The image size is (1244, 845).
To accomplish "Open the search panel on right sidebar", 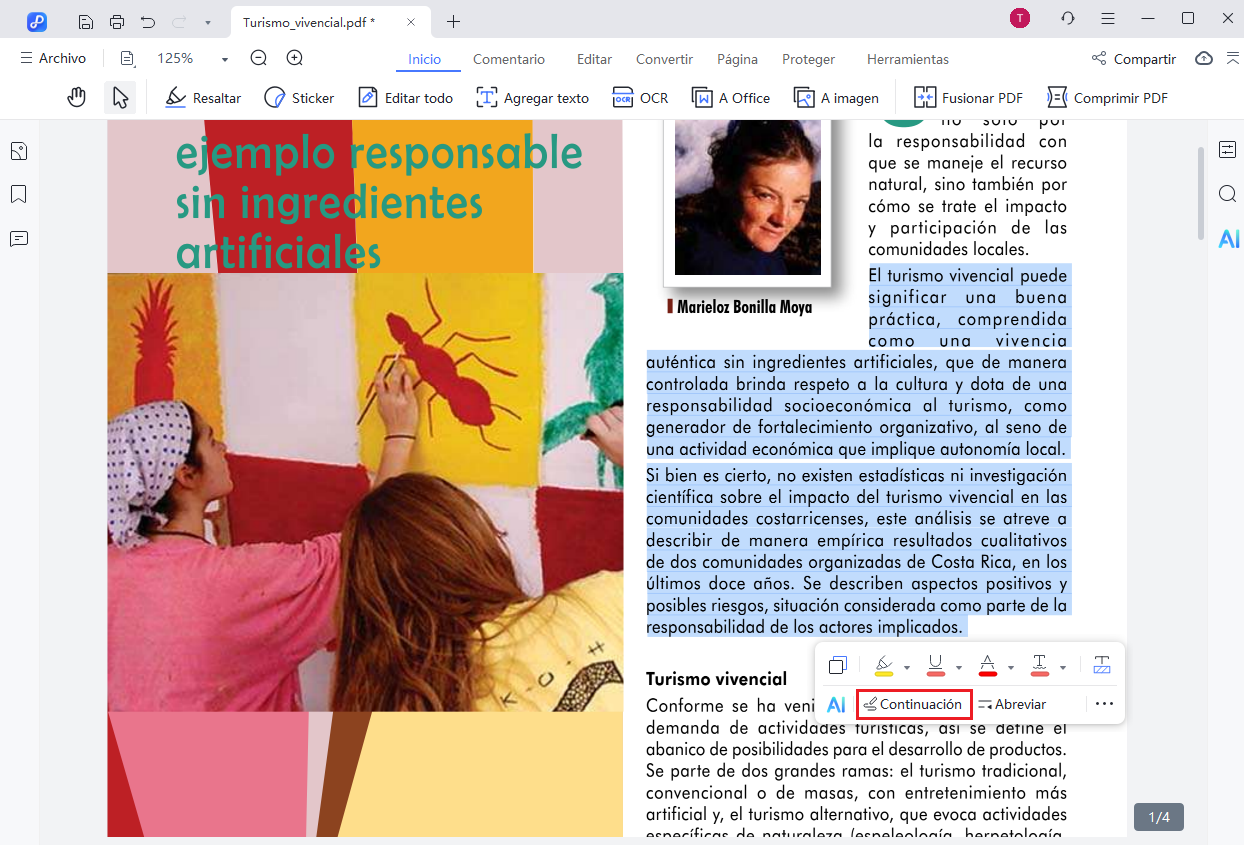I will click(x=1227, y=194).
